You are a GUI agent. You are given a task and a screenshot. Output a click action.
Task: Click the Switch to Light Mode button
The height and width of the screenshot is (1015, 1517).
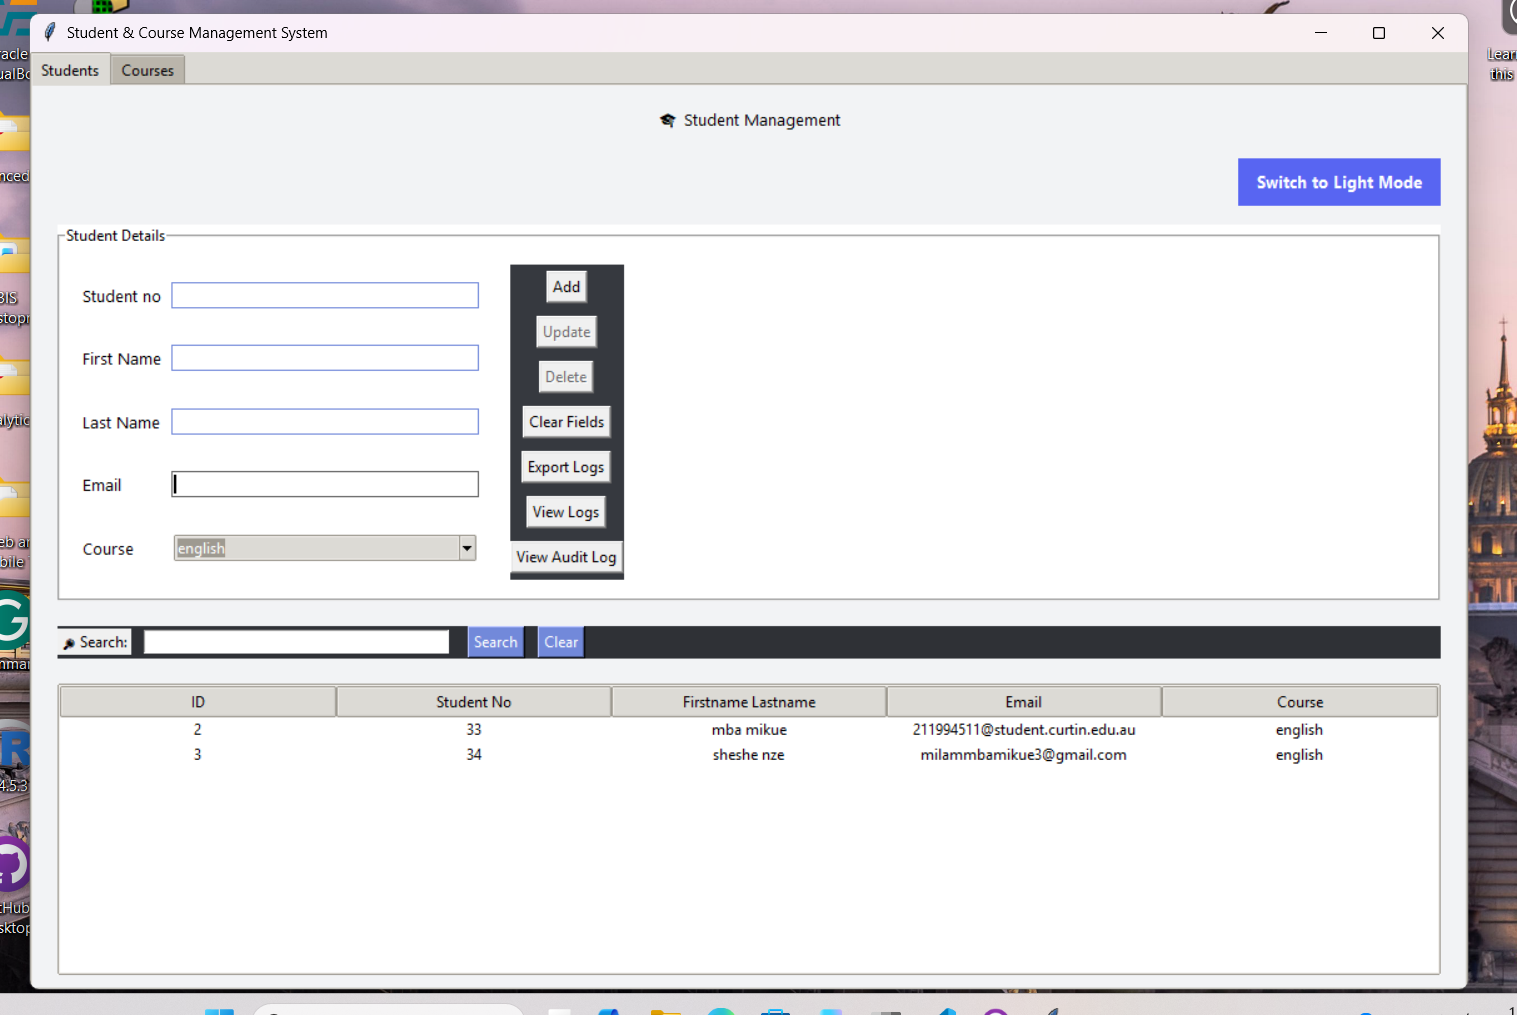[x=1339, y=182]
